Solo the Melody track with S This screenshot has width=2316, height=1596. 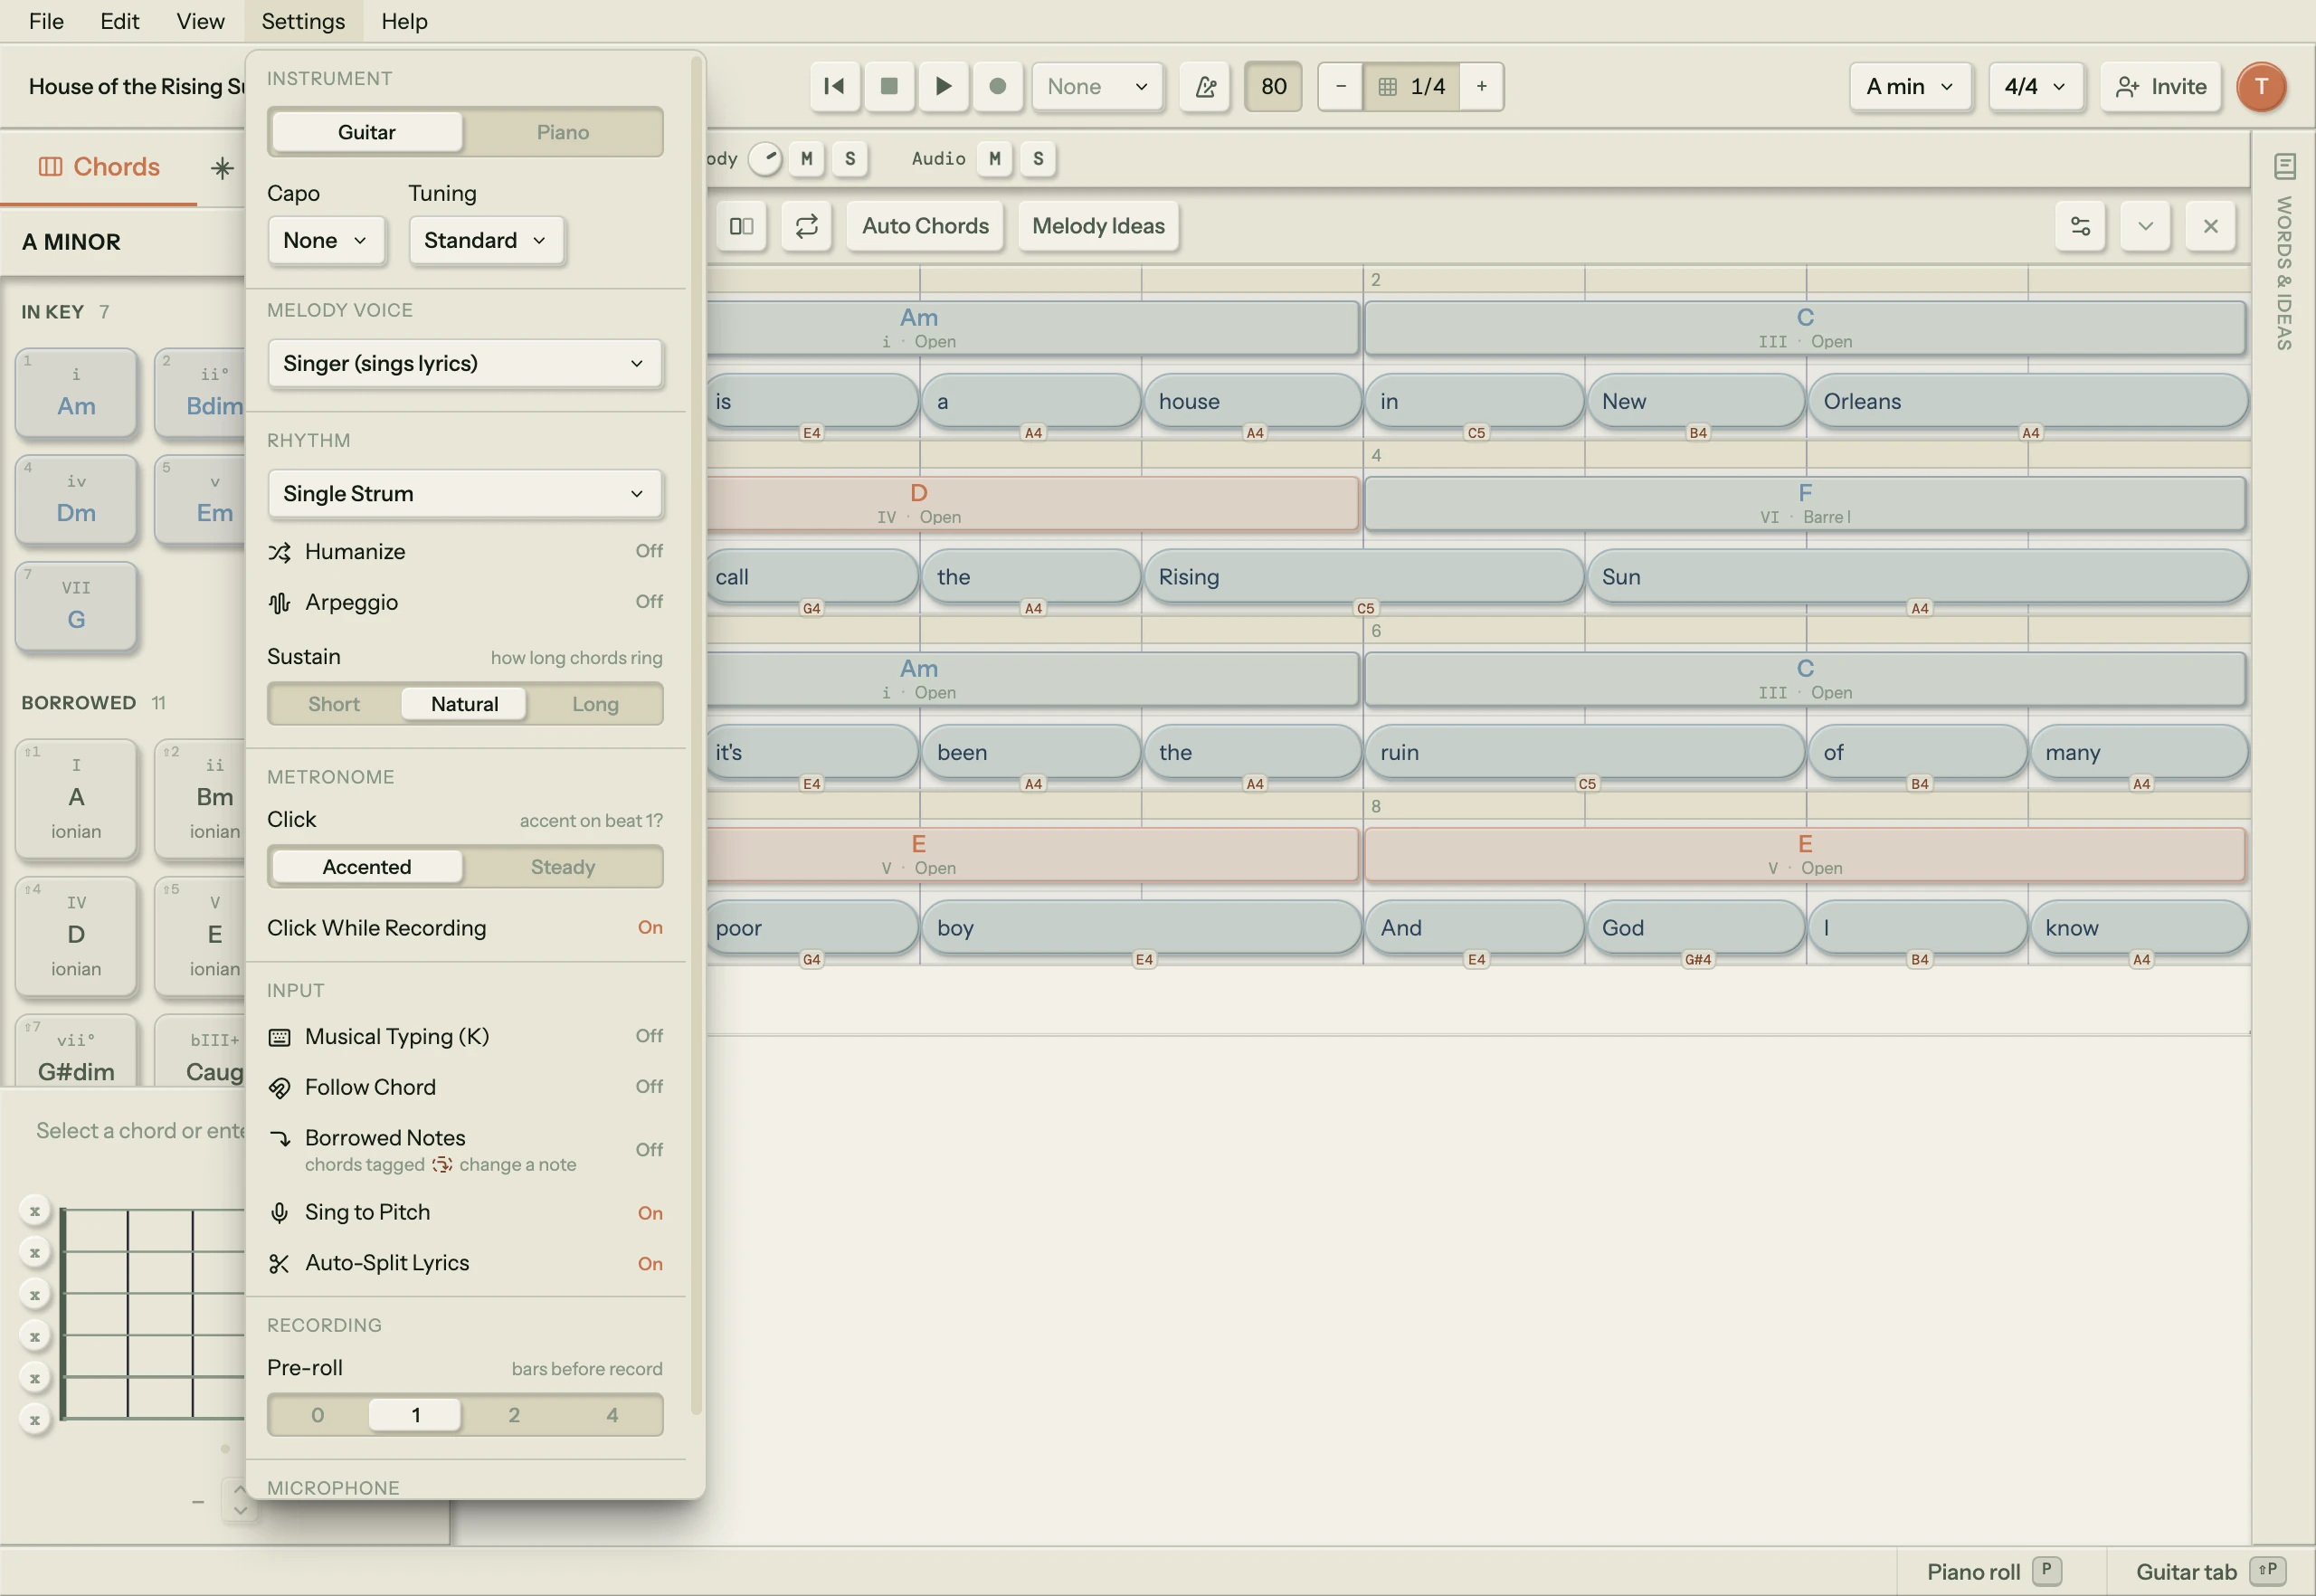(x=850, y=158)
